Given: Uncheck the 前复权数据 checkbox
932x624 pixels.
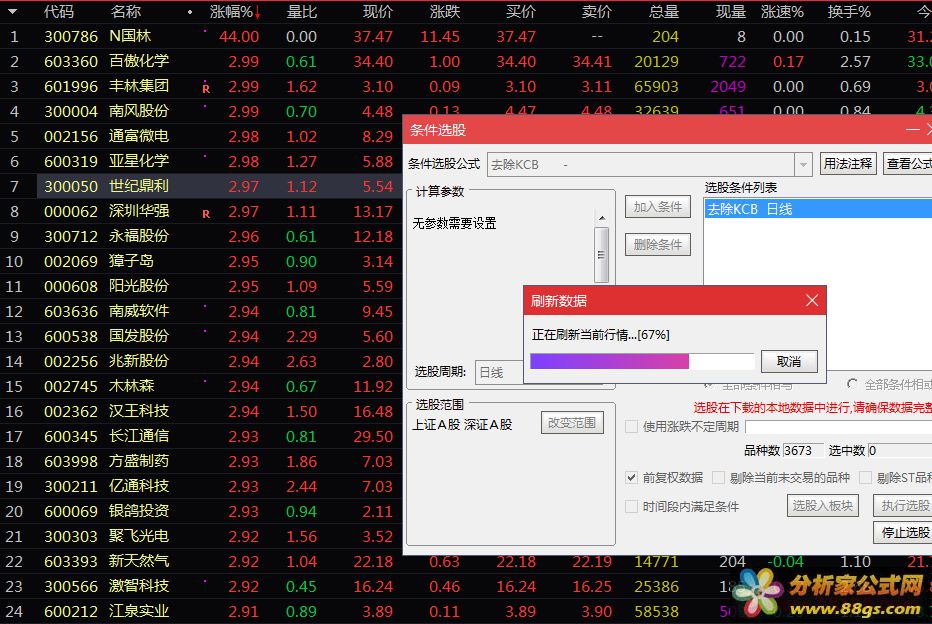Looking at the screenshot, I should 631,477.
